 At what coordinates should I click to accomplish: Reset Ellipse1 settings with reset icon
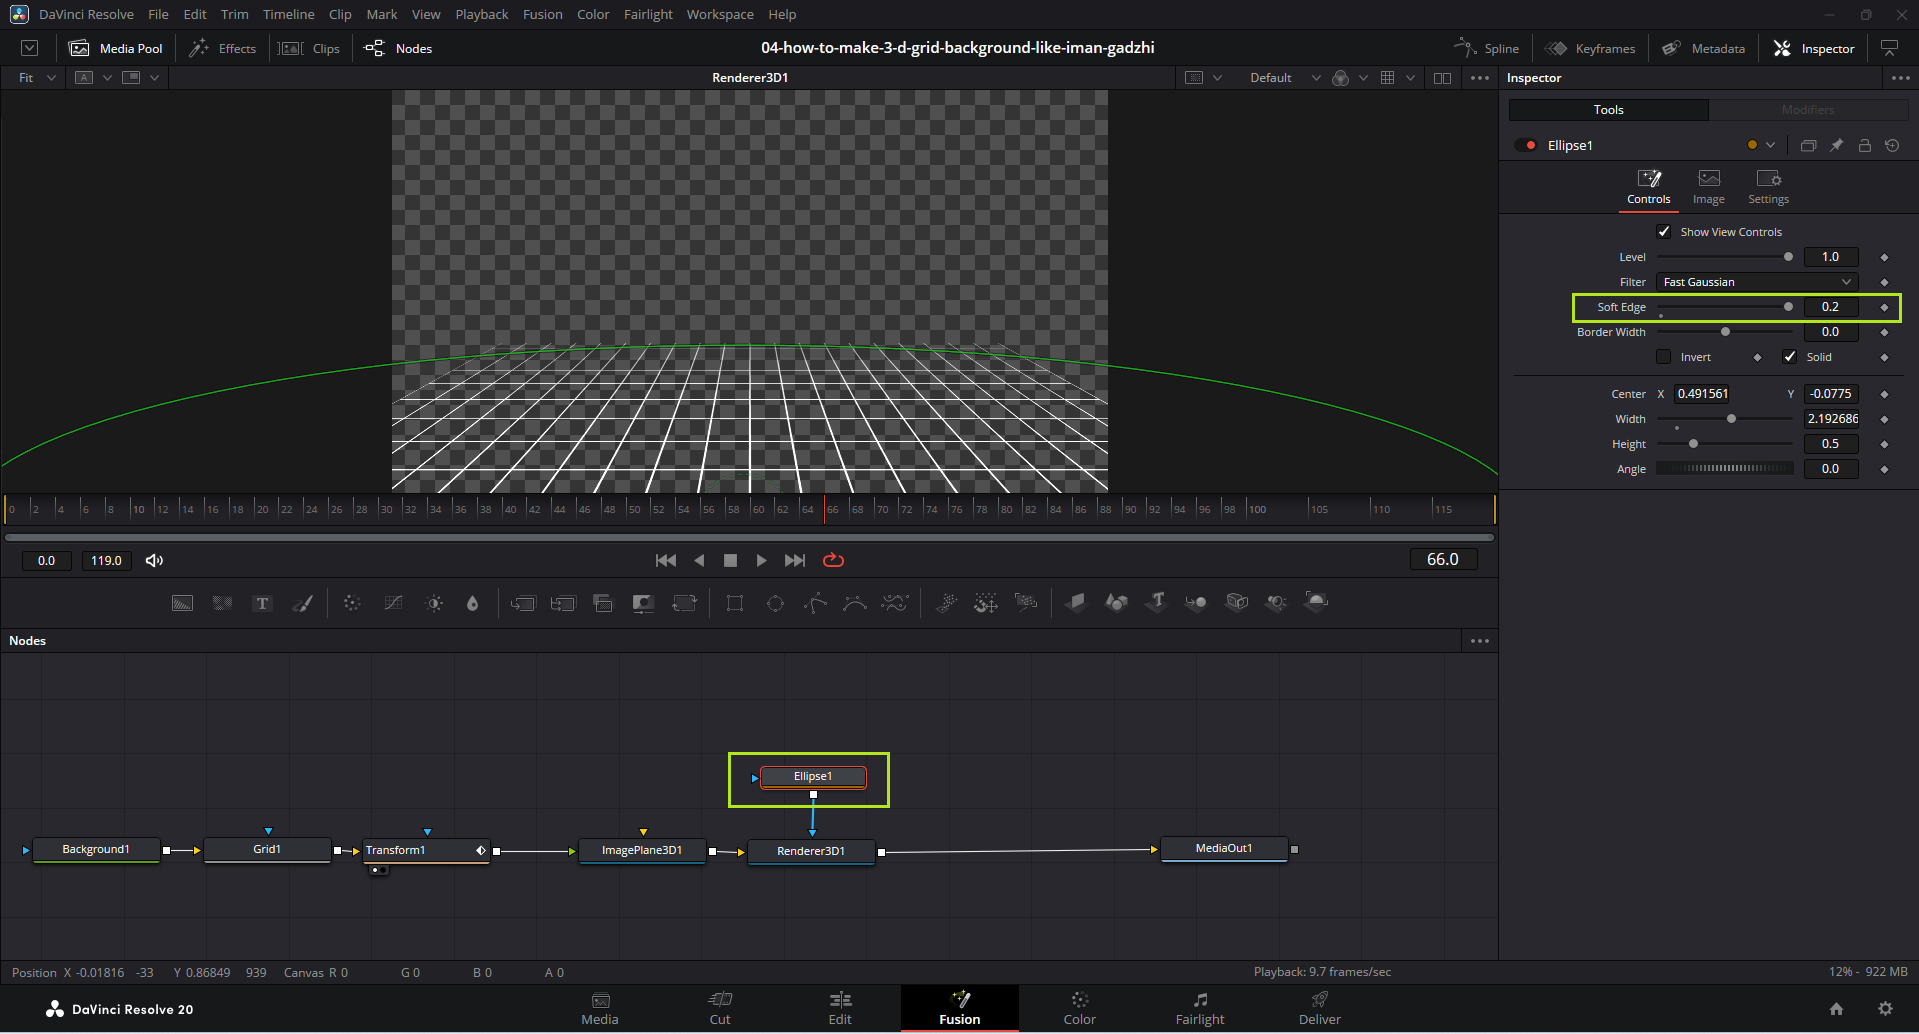point(1892,145)
